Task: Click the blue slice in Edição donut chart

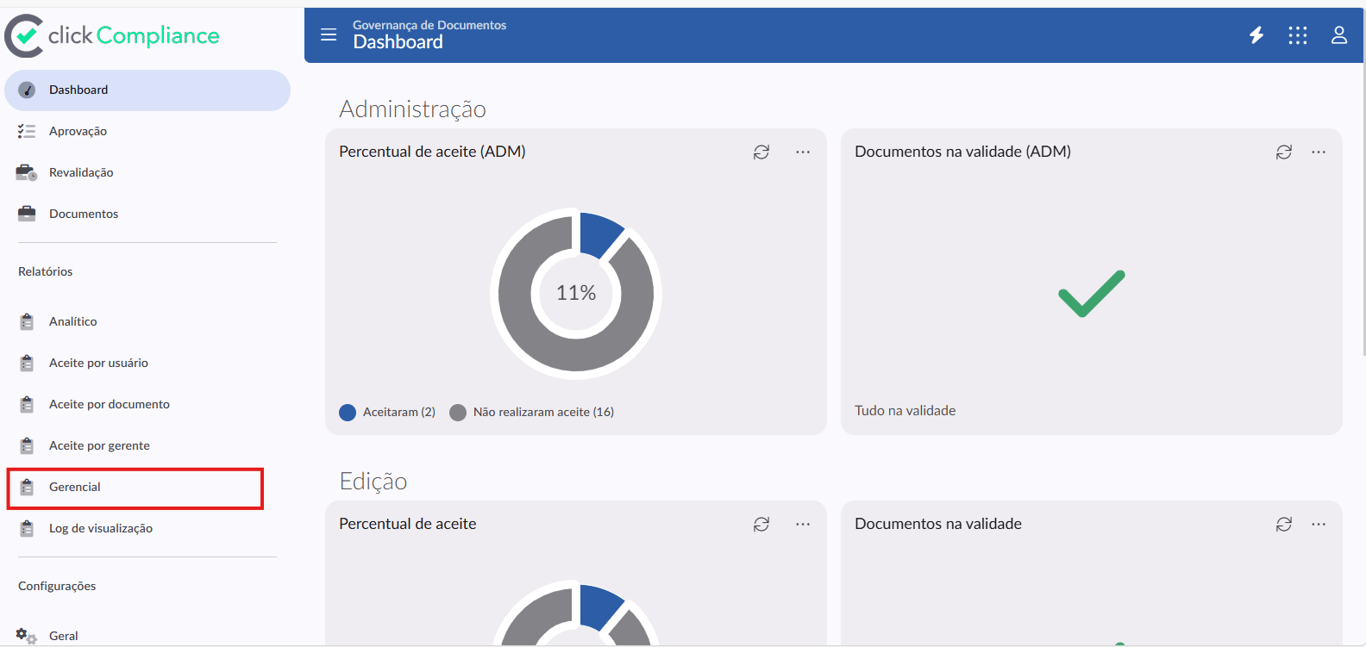Action: [600, 606]
